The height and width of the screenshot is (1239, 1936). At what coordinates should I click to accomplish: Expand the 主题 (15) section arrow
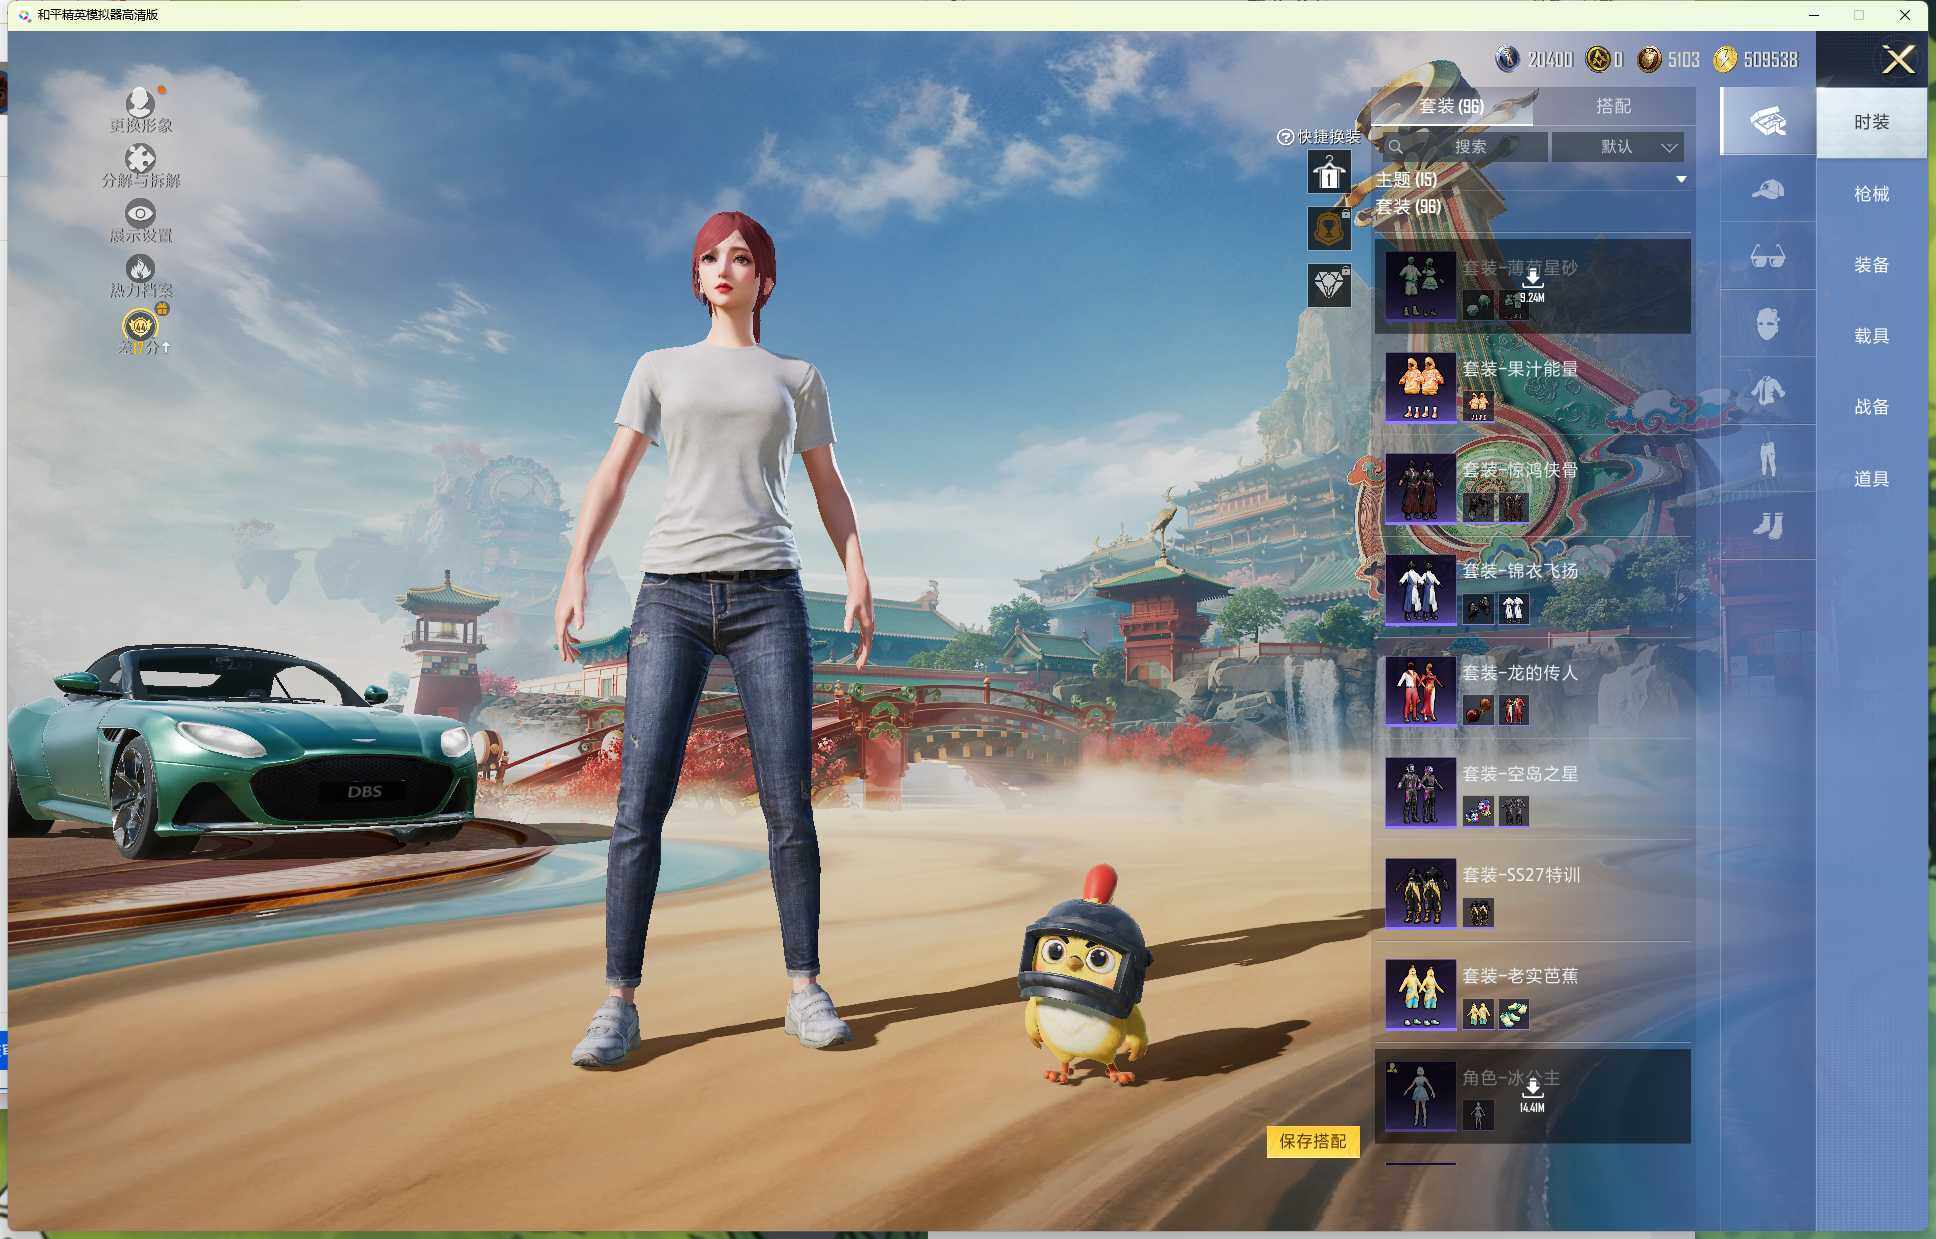pos(1681,180)
